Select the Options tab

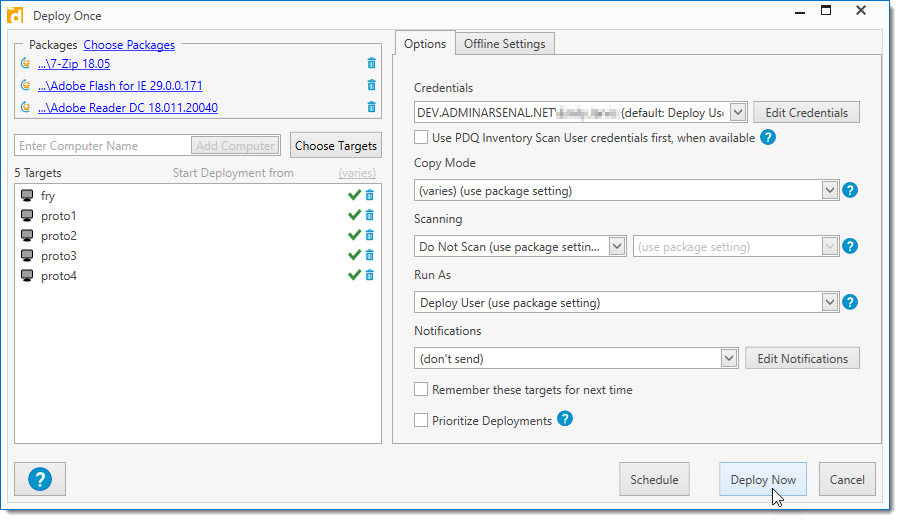pos(425,44)
